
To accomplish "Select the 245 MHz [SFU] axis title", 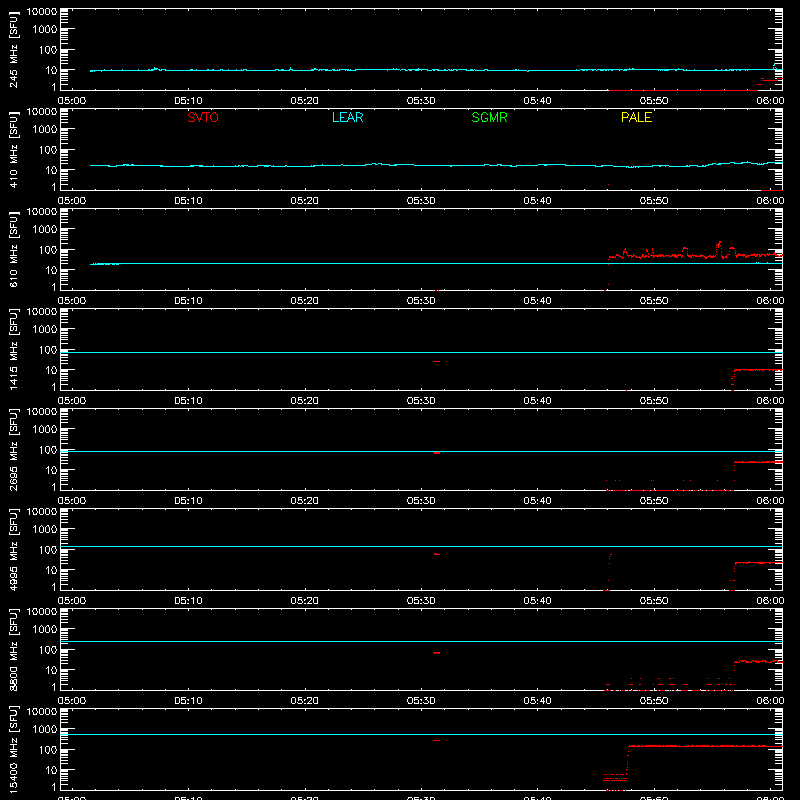I will [x=13, y=49].
